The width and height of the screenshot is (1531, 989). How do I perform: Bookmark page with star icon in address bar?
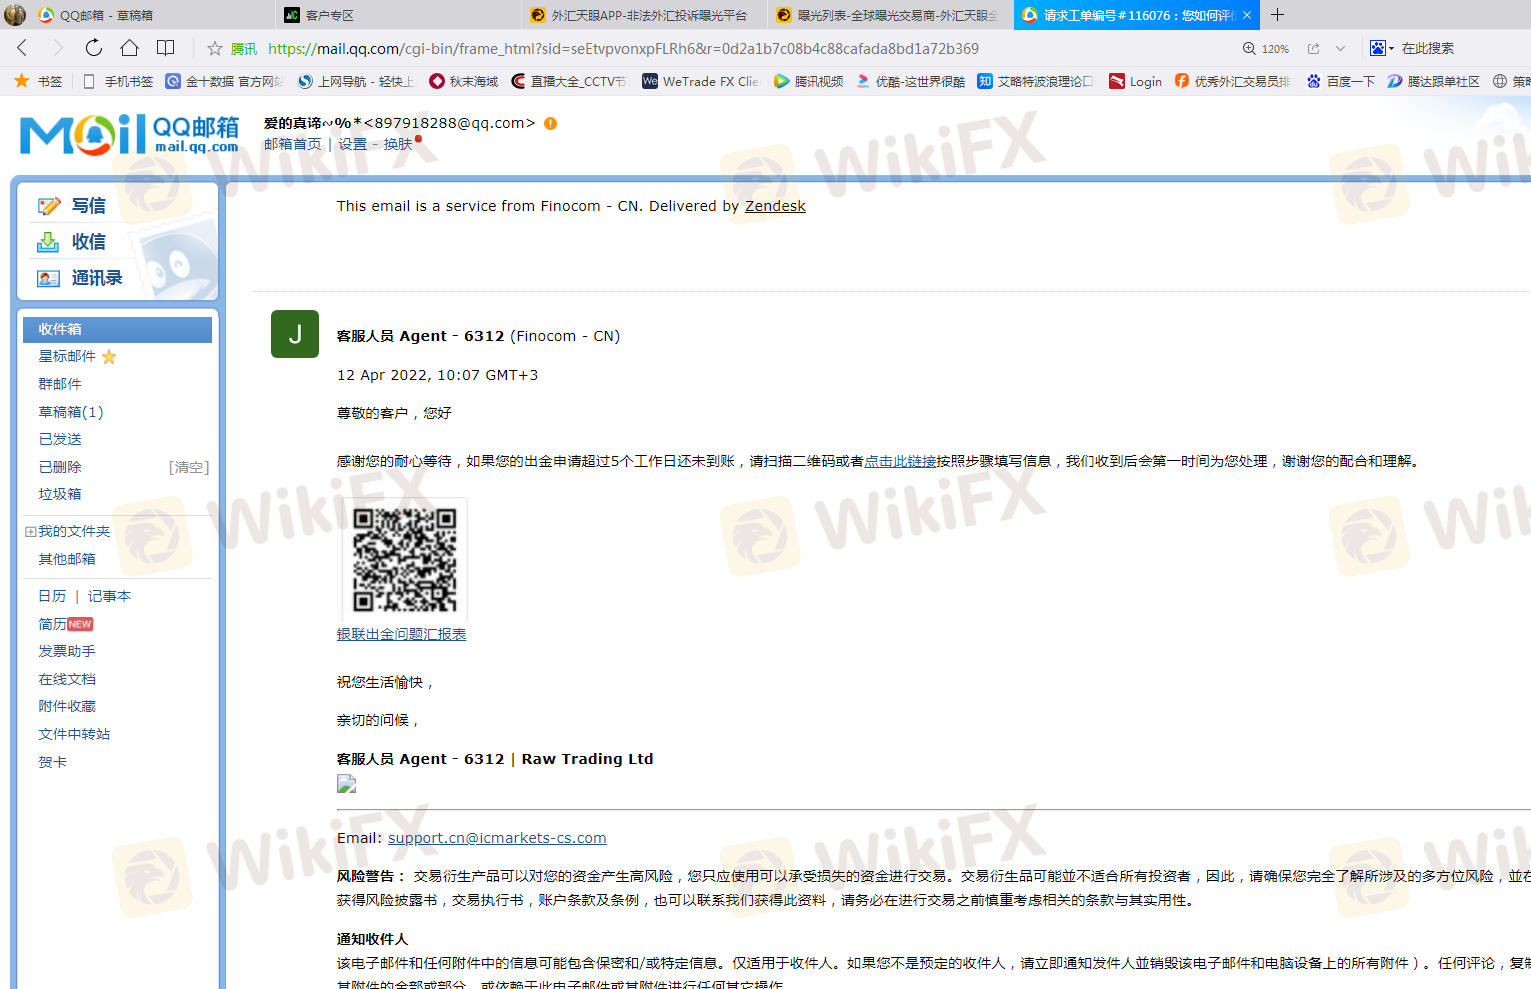coord(214,48)
